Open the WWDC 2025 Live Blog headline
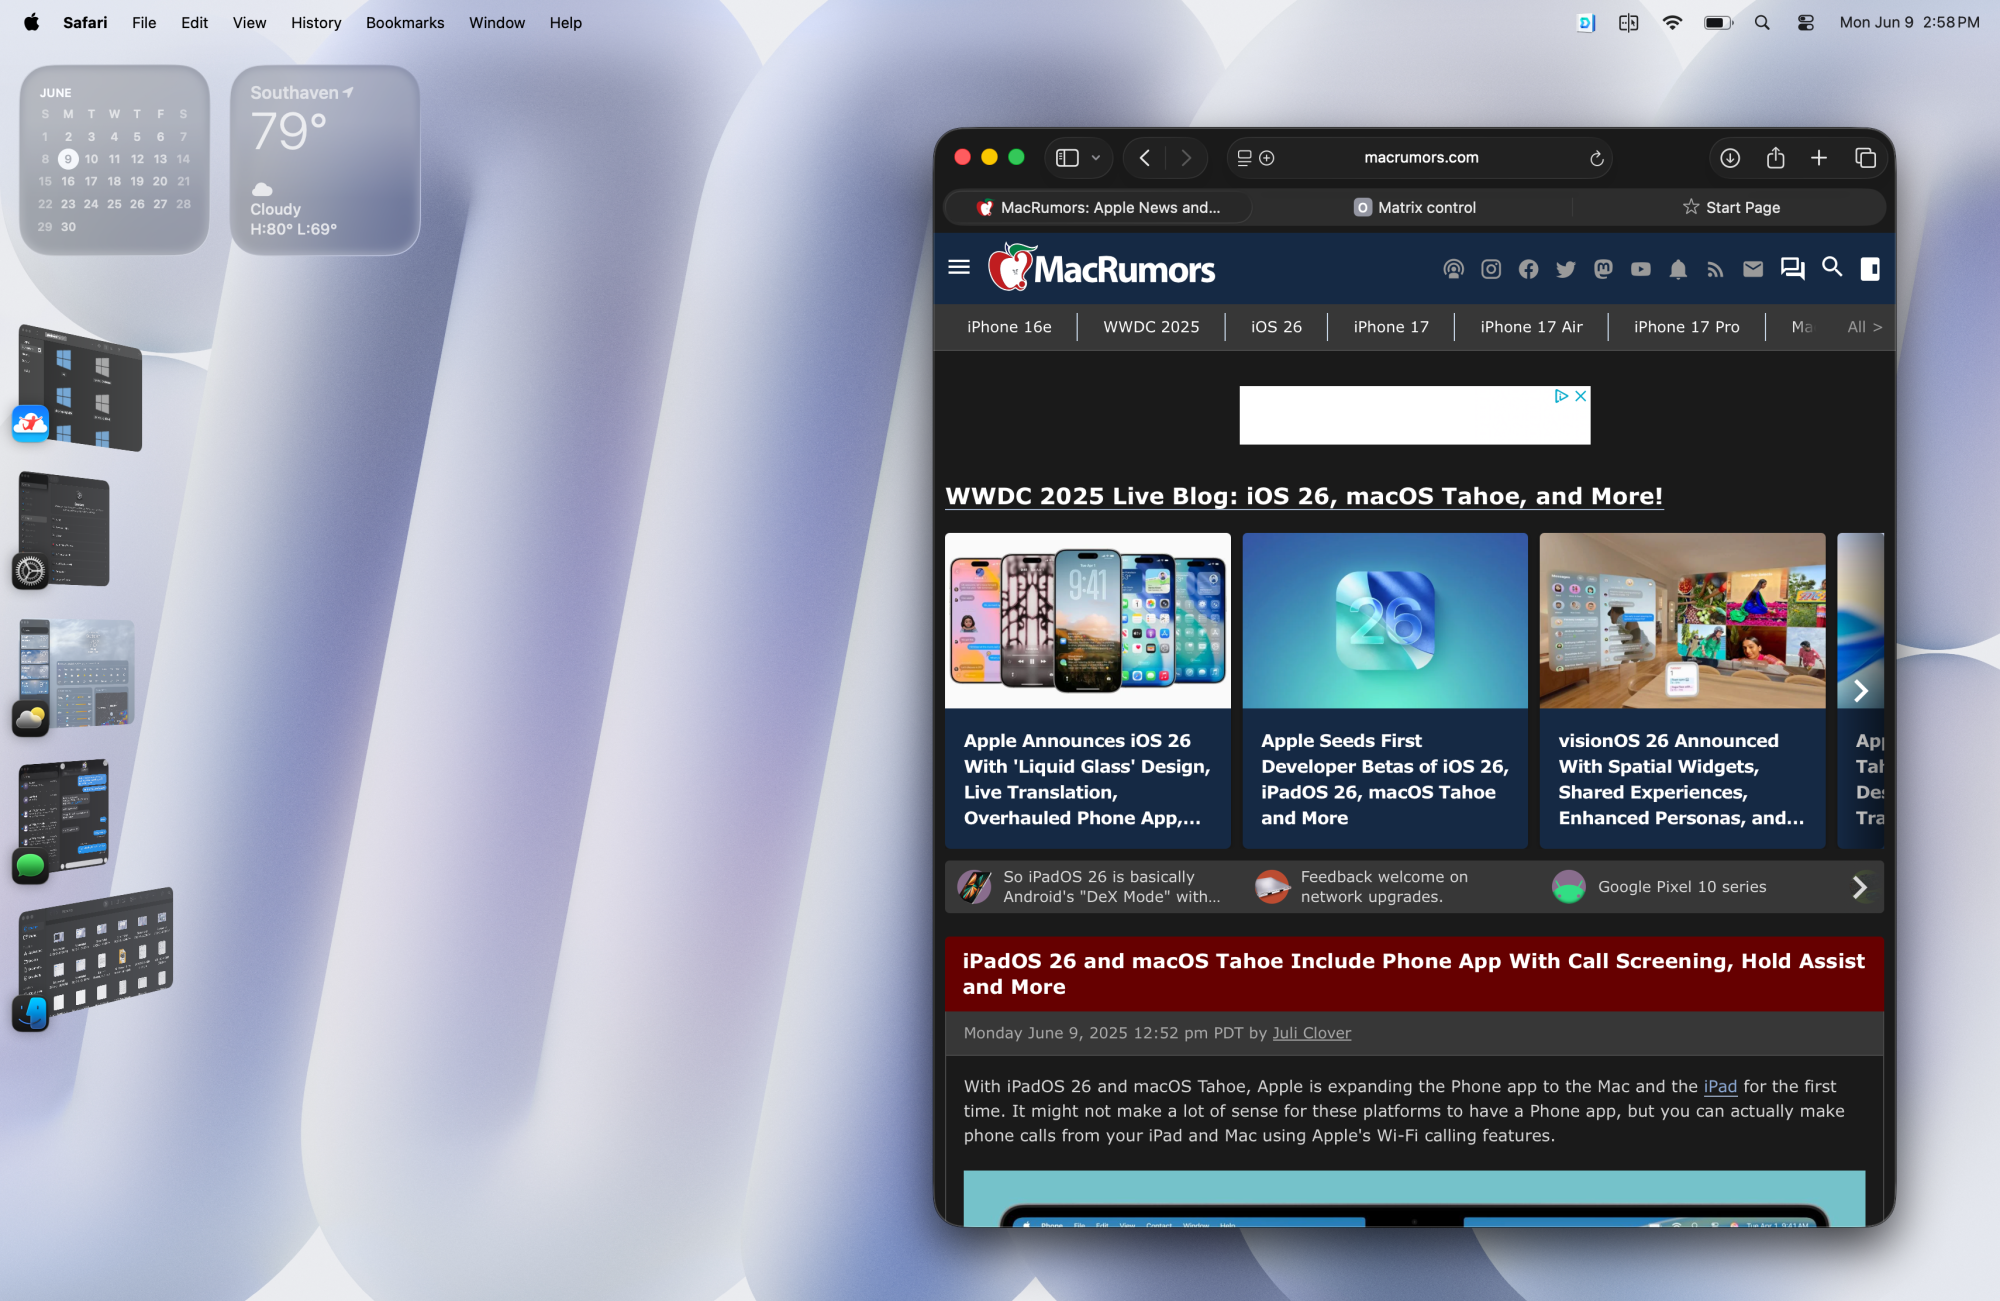 click(x=1303, y=496)
